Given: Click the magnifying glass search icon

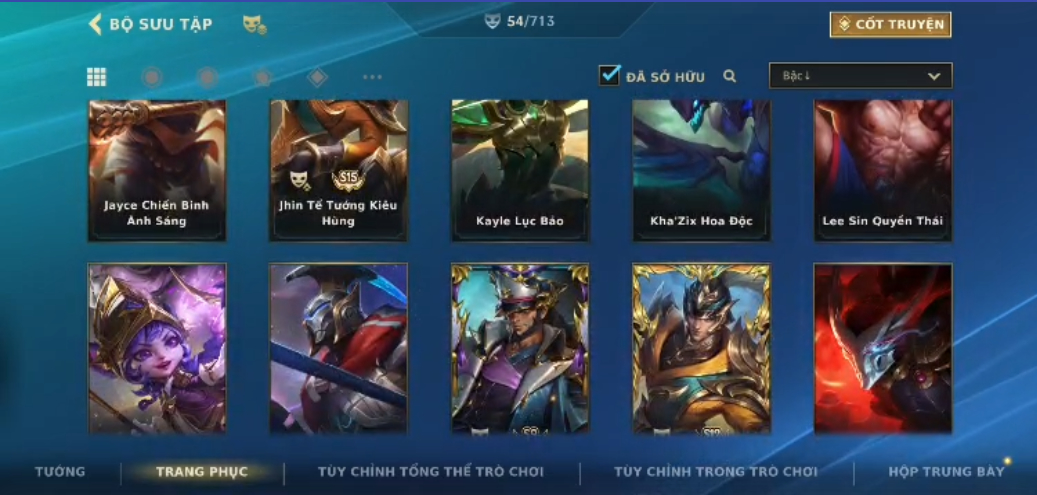Looking at the screenshot, I should click(x=729, y=76).
